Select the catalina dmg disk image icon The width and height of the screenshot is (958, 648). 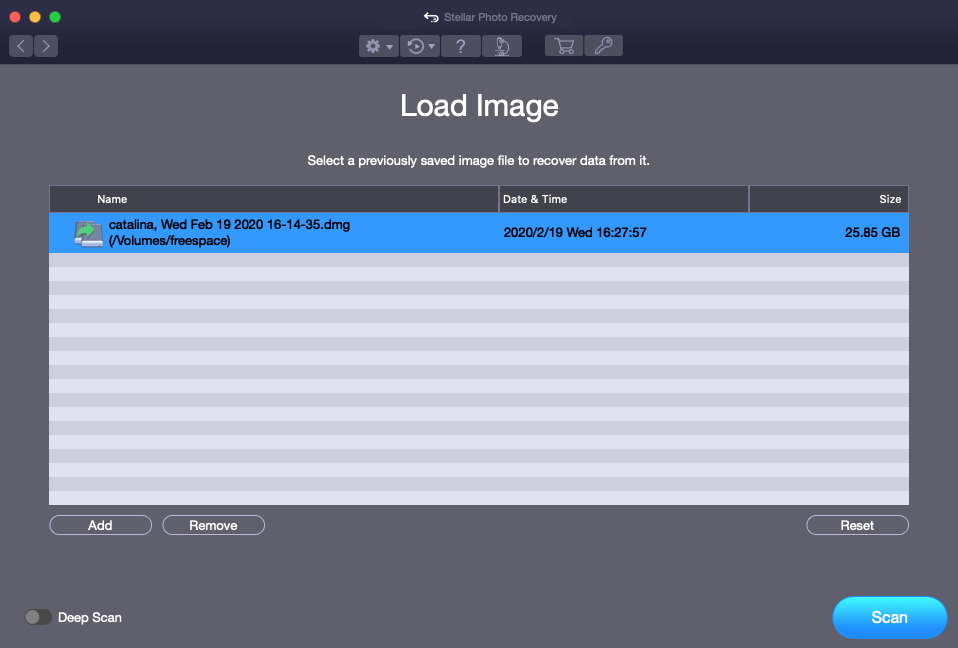point(88,233)
